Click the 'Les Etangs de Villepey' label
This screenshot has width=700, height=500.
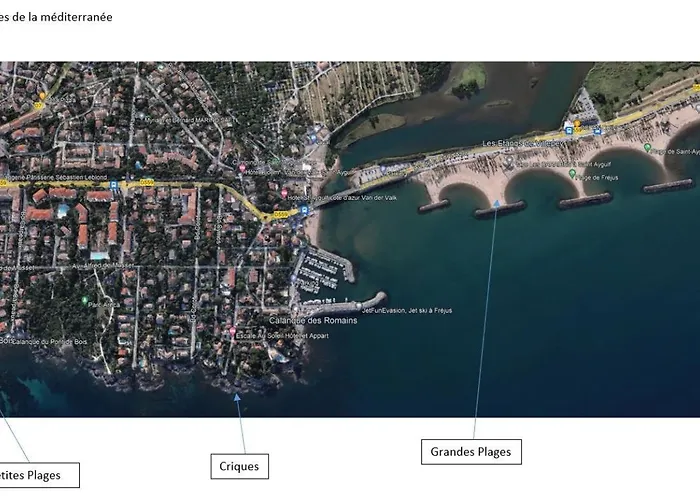pos(523,143)
